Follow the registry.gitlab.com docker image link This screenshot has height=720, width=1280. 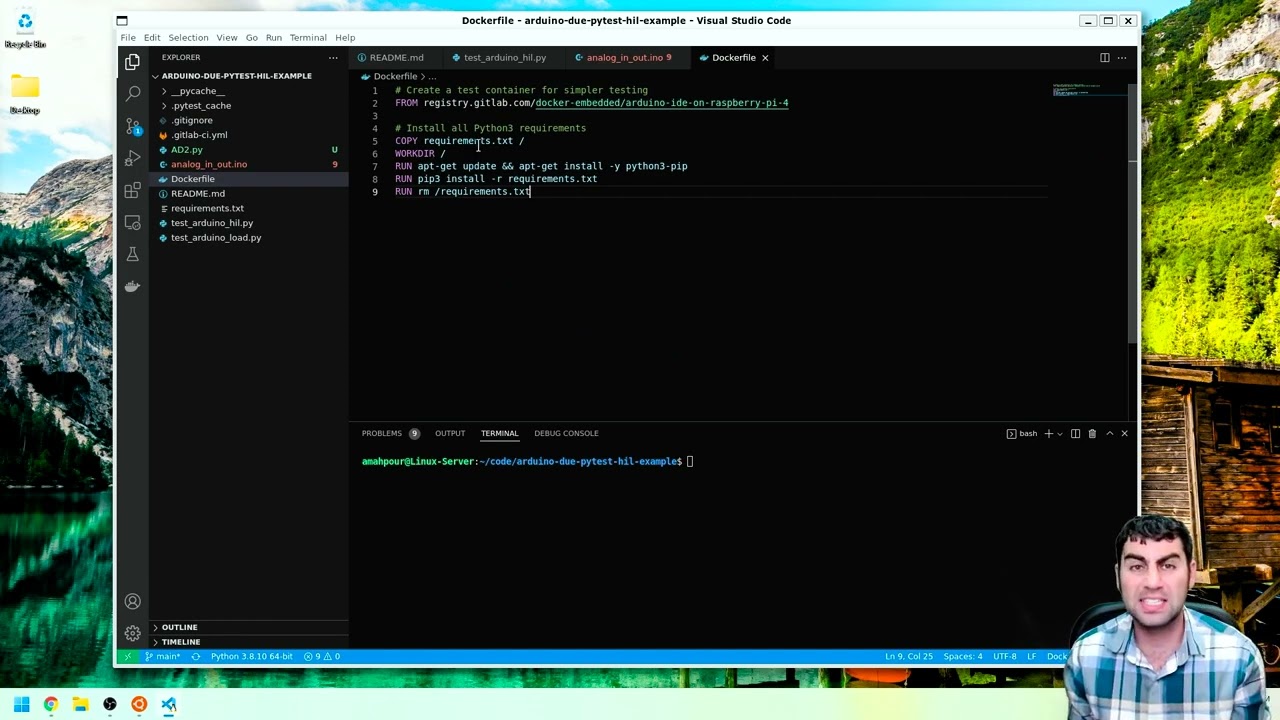coord(661,103)
